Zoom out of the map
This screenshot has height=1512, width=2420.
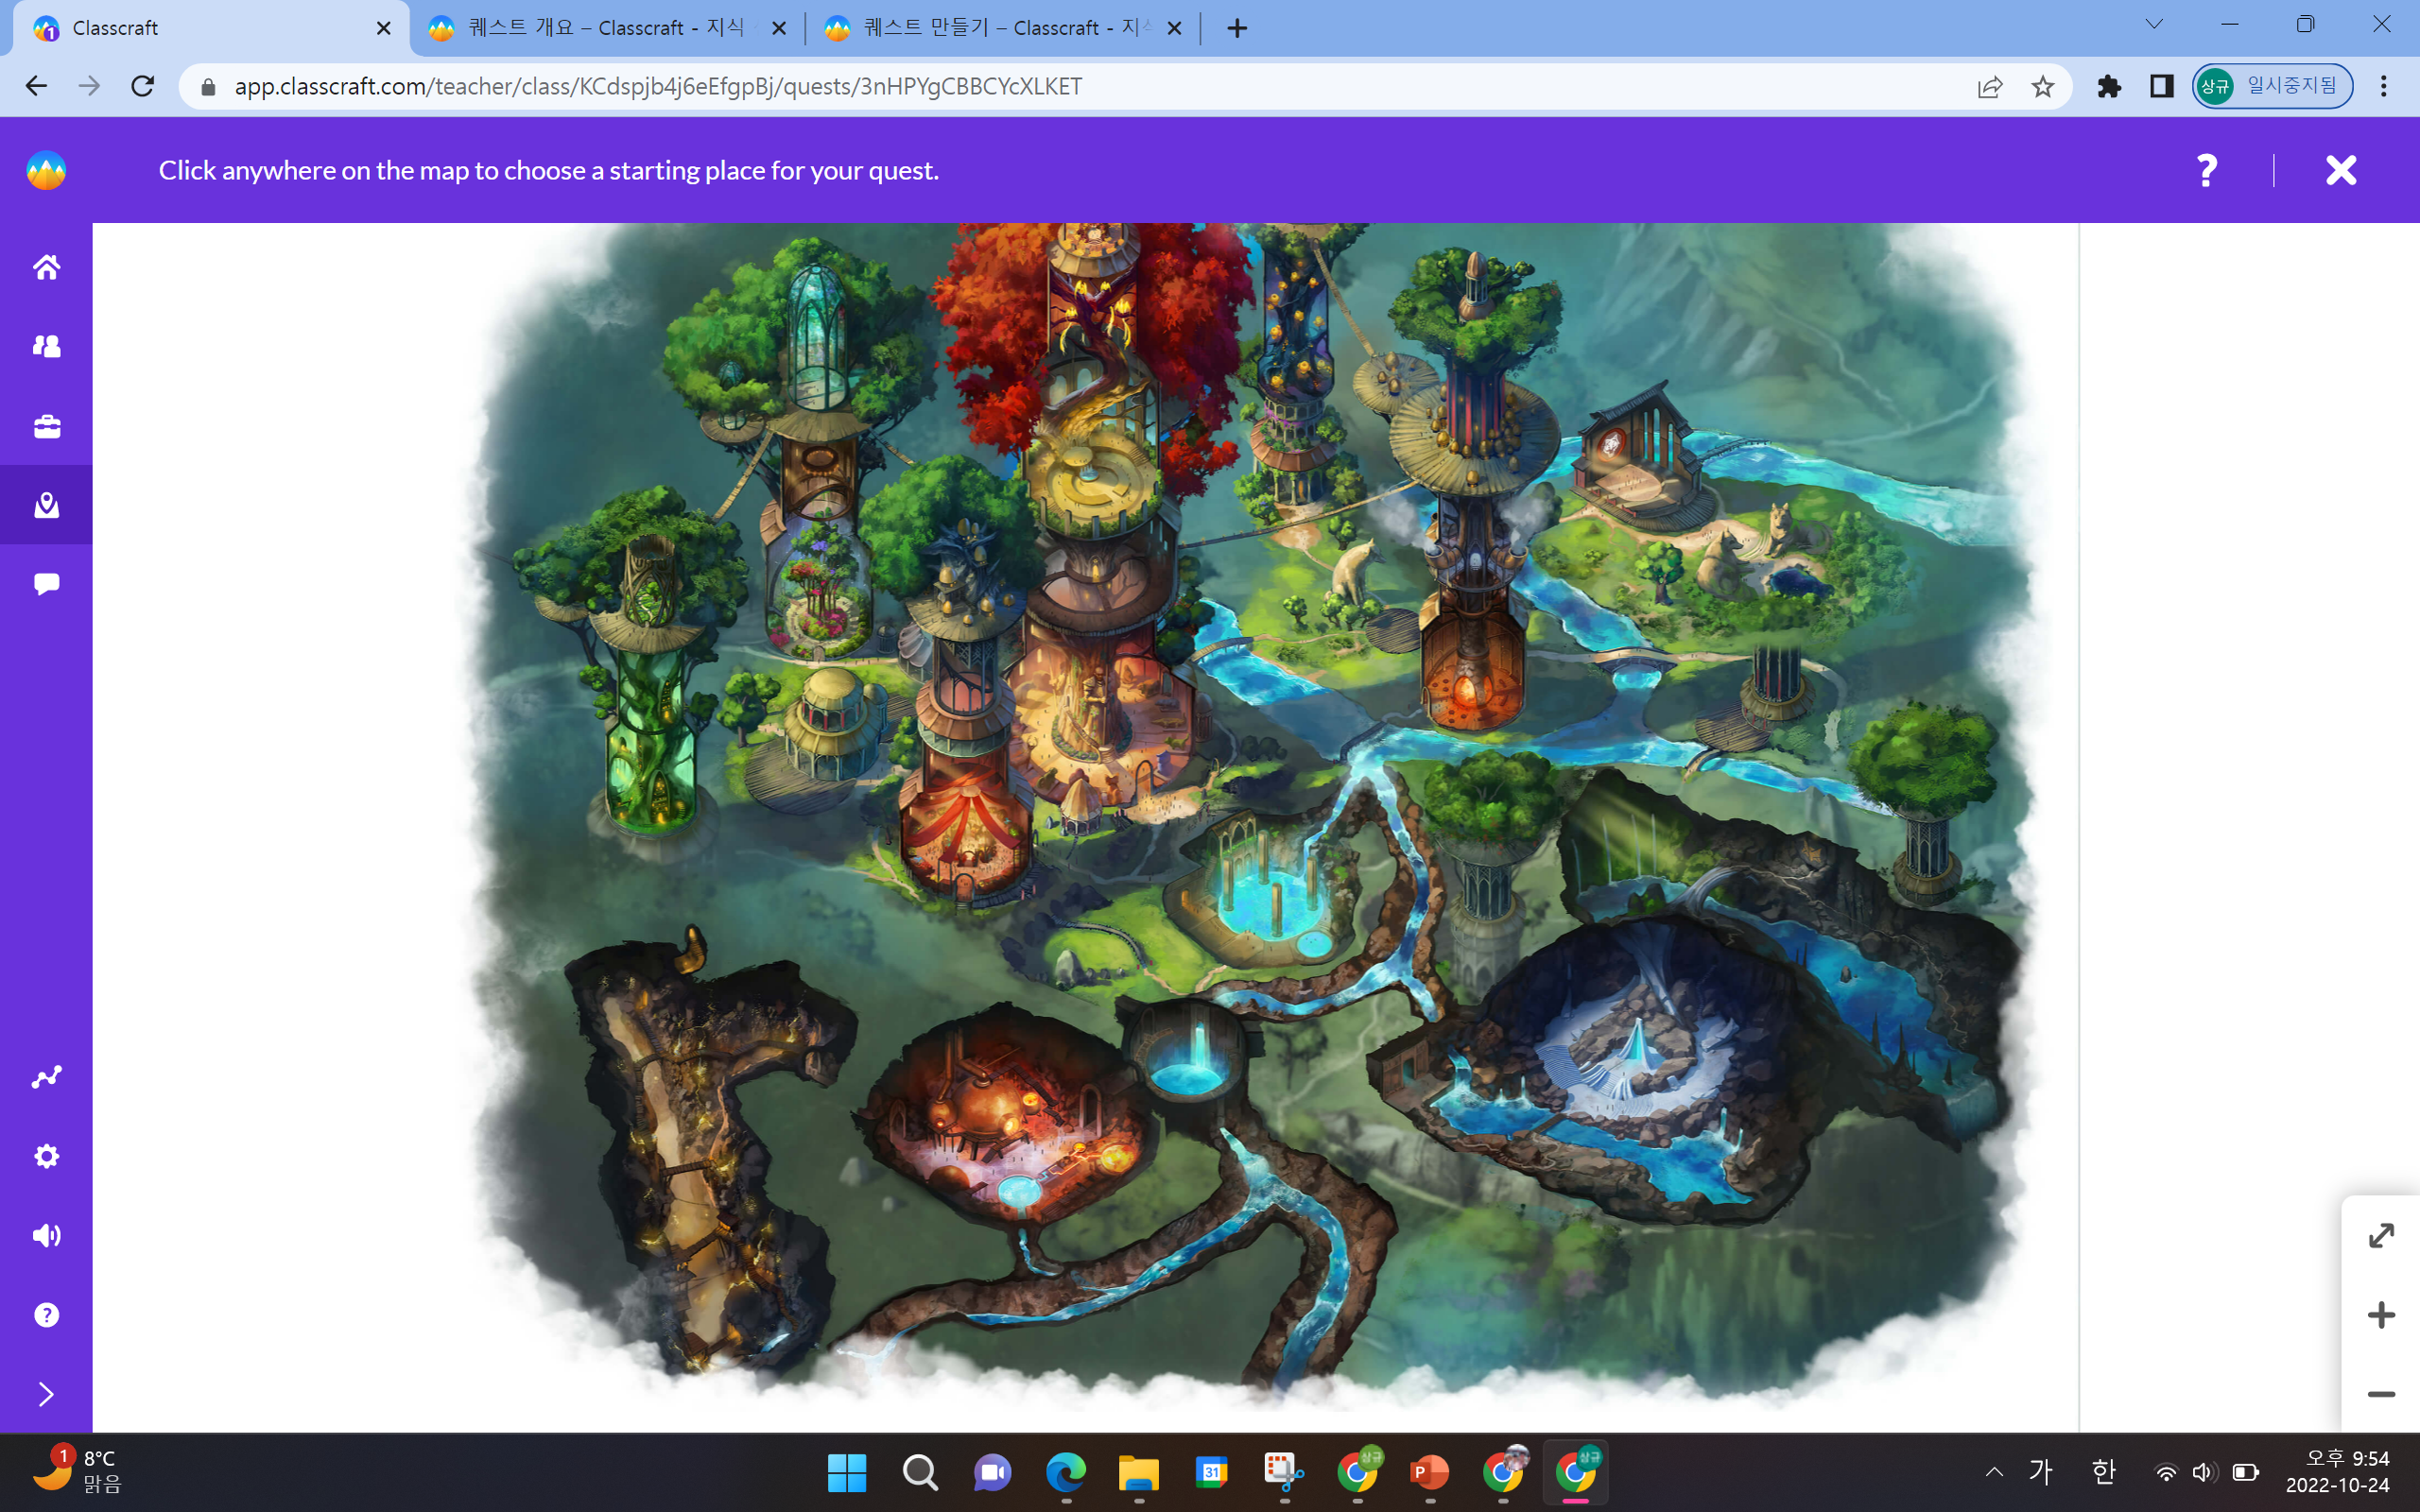point(2381,1394)
